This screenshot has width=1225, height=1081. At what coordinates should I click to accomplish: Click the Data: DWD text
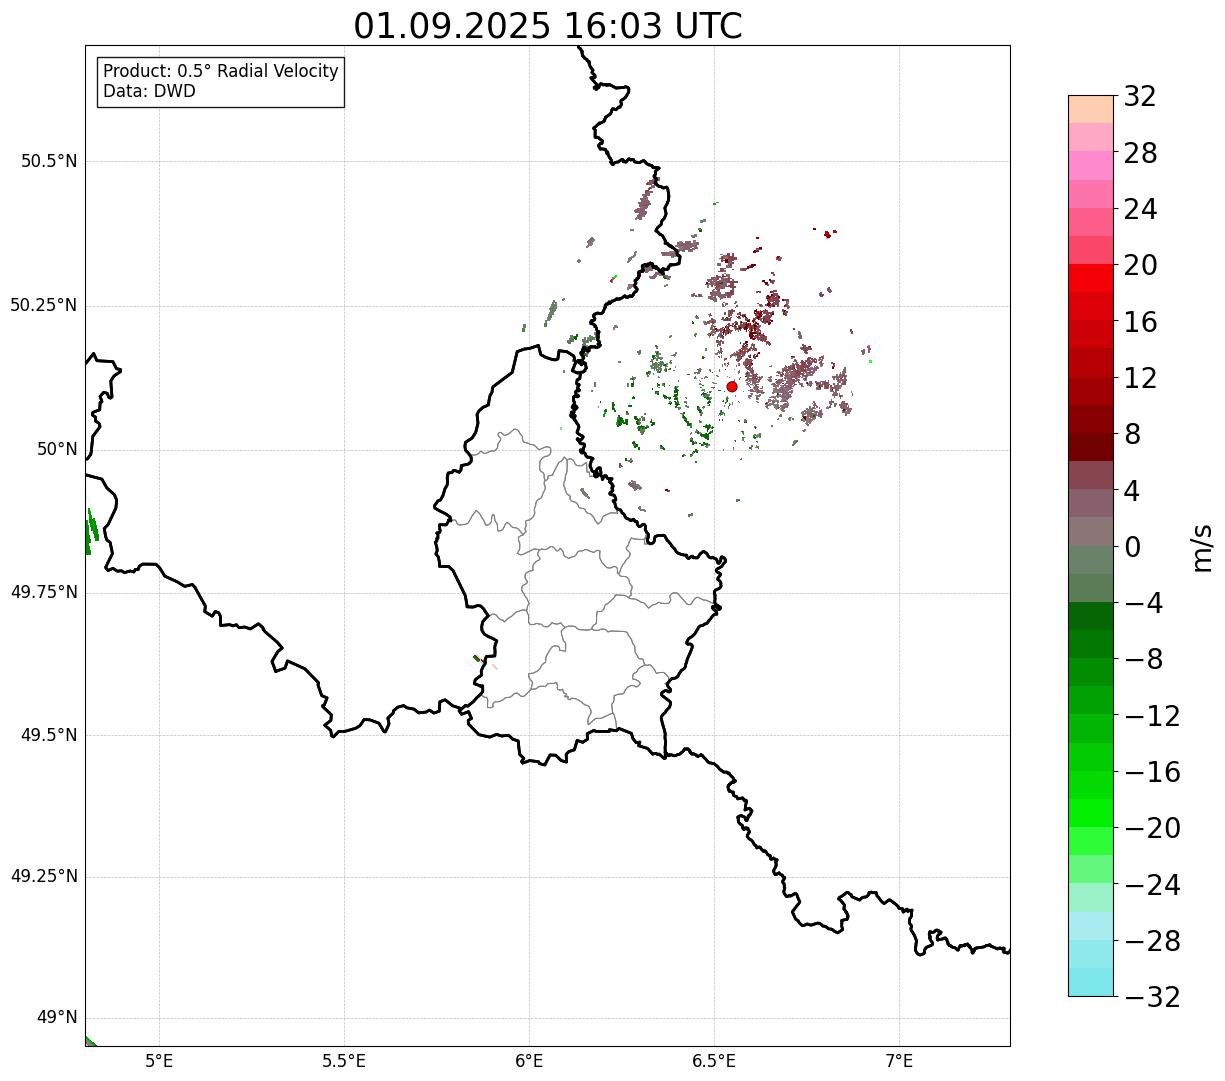(149, 91)
